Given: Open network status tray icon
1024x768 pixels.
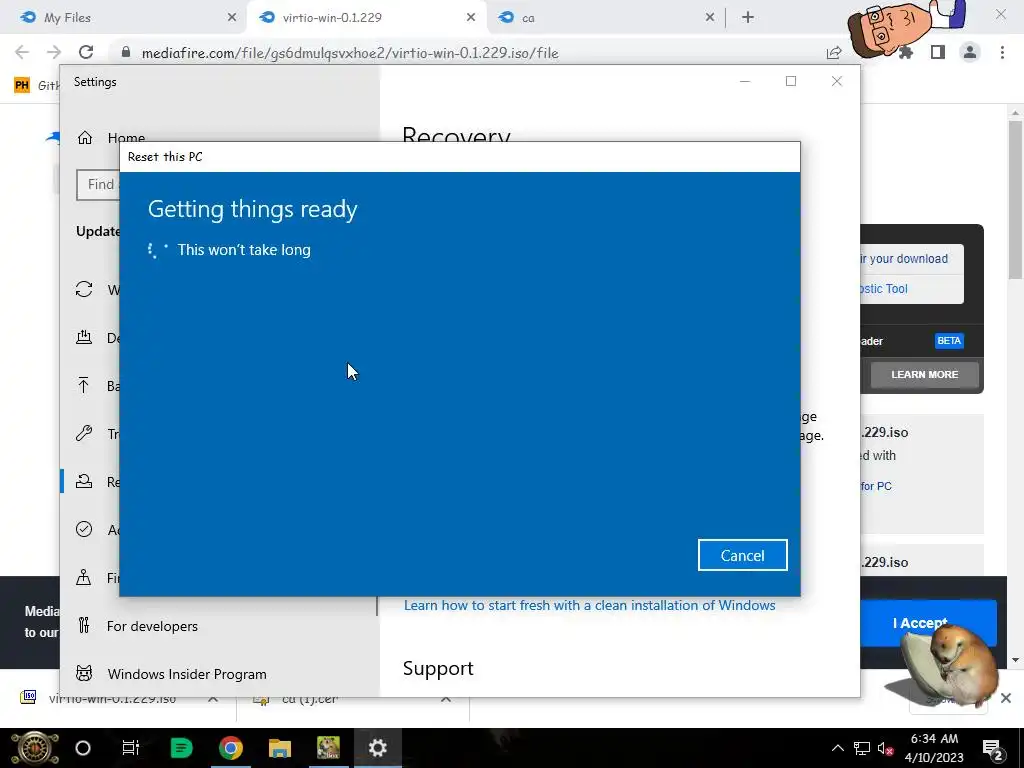Looking at the screenshot, I should (862, 748).
